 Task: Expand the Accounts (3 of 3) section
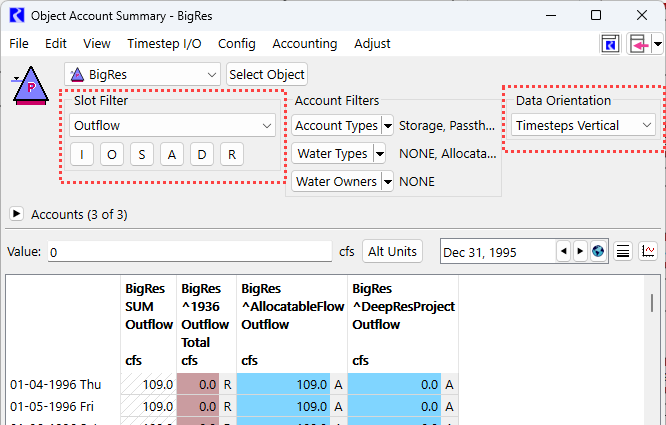(x=17, y=214)
